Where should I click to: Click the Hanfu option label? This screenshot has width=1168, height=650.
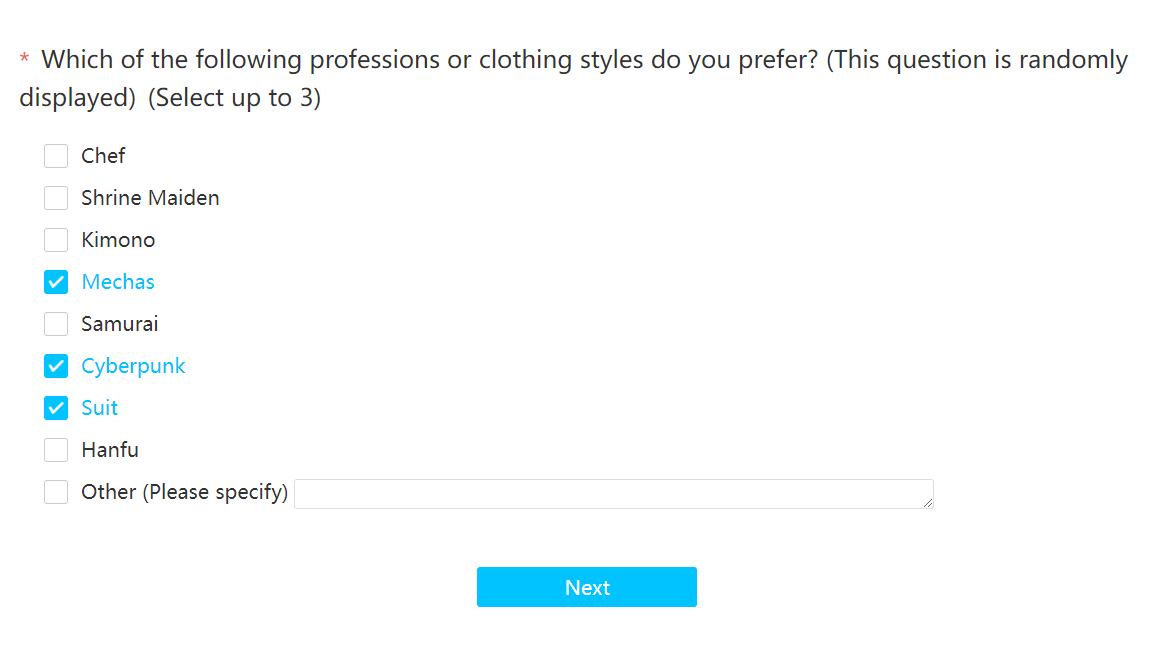pos(110,450)
